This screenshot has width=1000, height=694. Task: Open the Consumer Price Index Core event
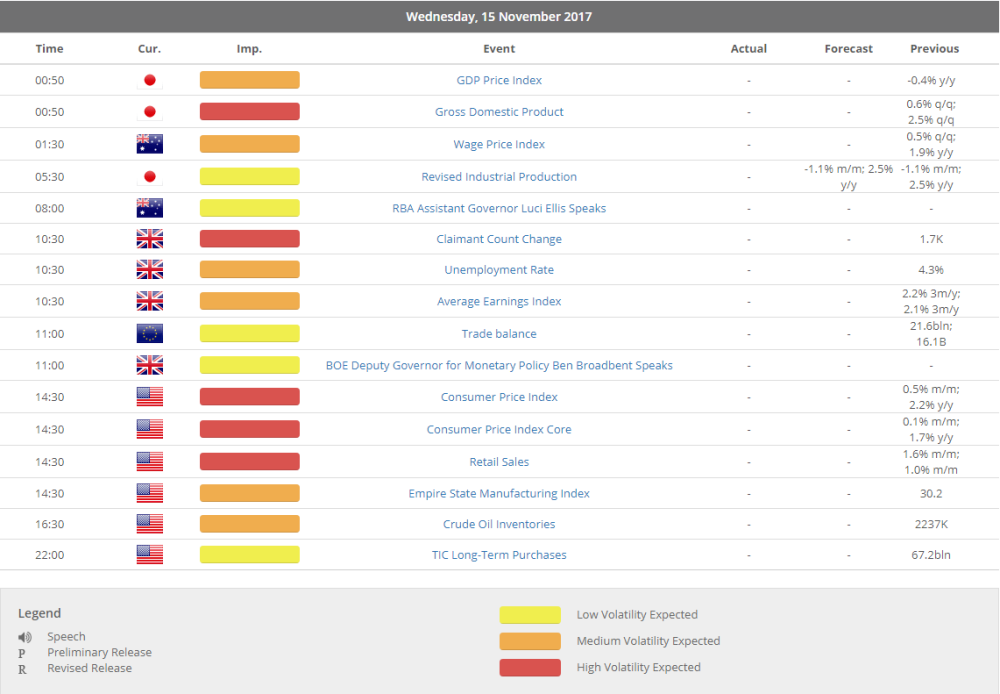click(x=499, y=428)
